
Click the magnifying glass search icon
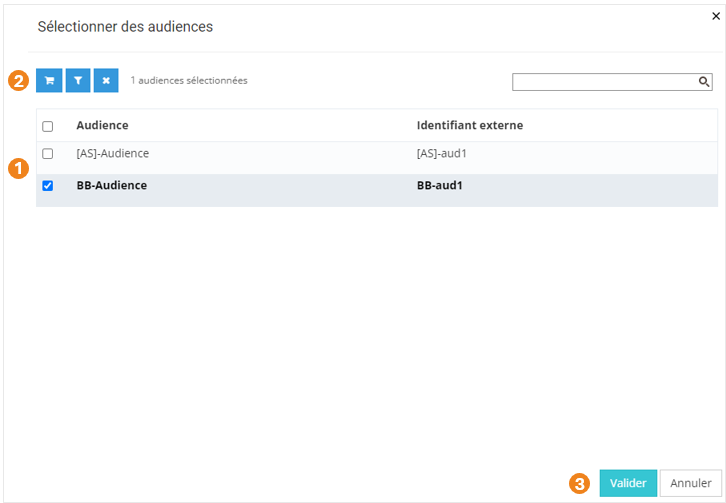704,82
